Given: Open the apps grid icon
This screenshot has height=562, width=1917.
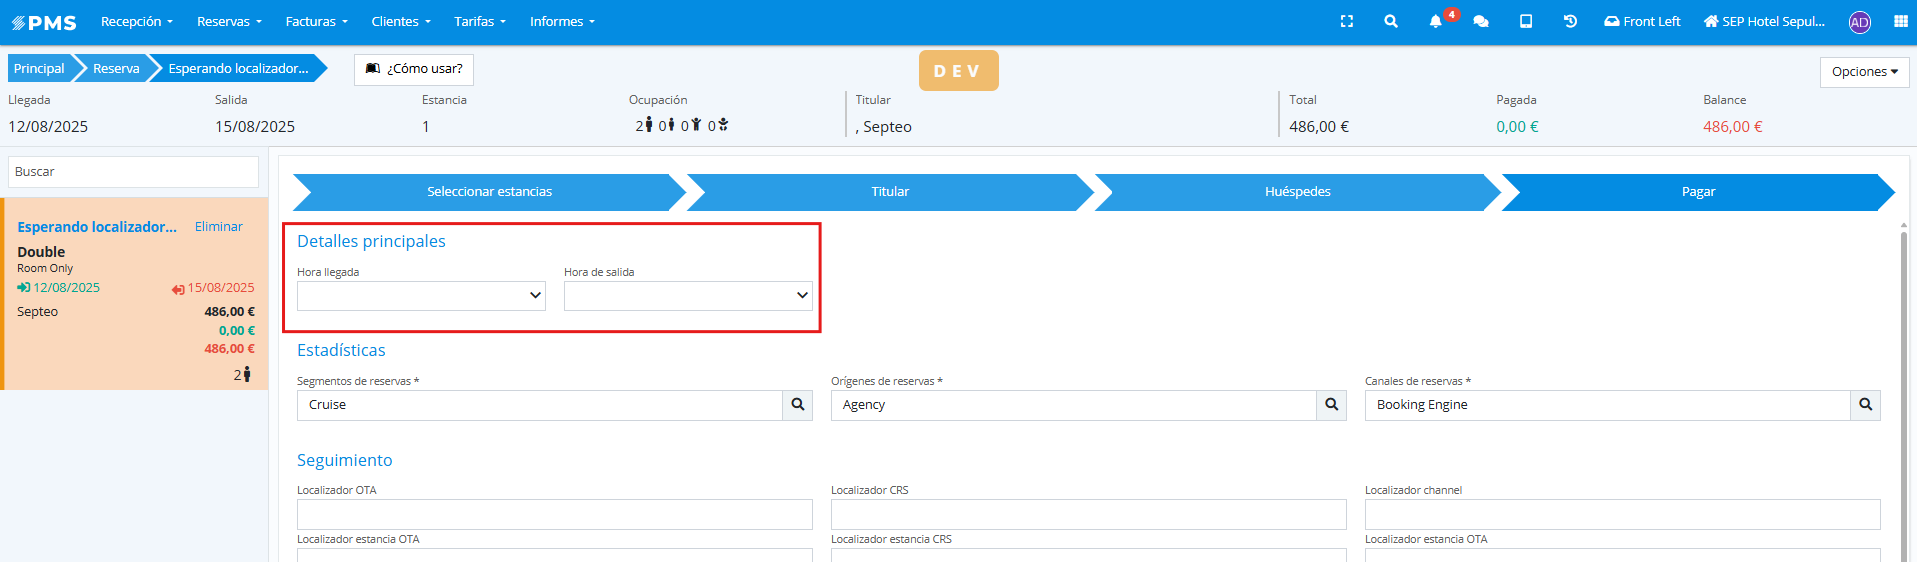Looking at the screenshot, I should tap(1900, 21).
